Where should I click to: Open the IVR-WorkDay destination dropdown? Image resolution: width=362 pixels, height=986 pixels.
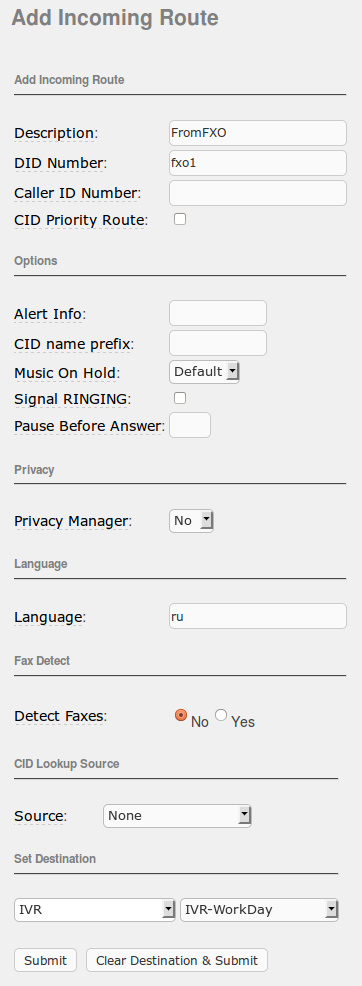[260, 909]
